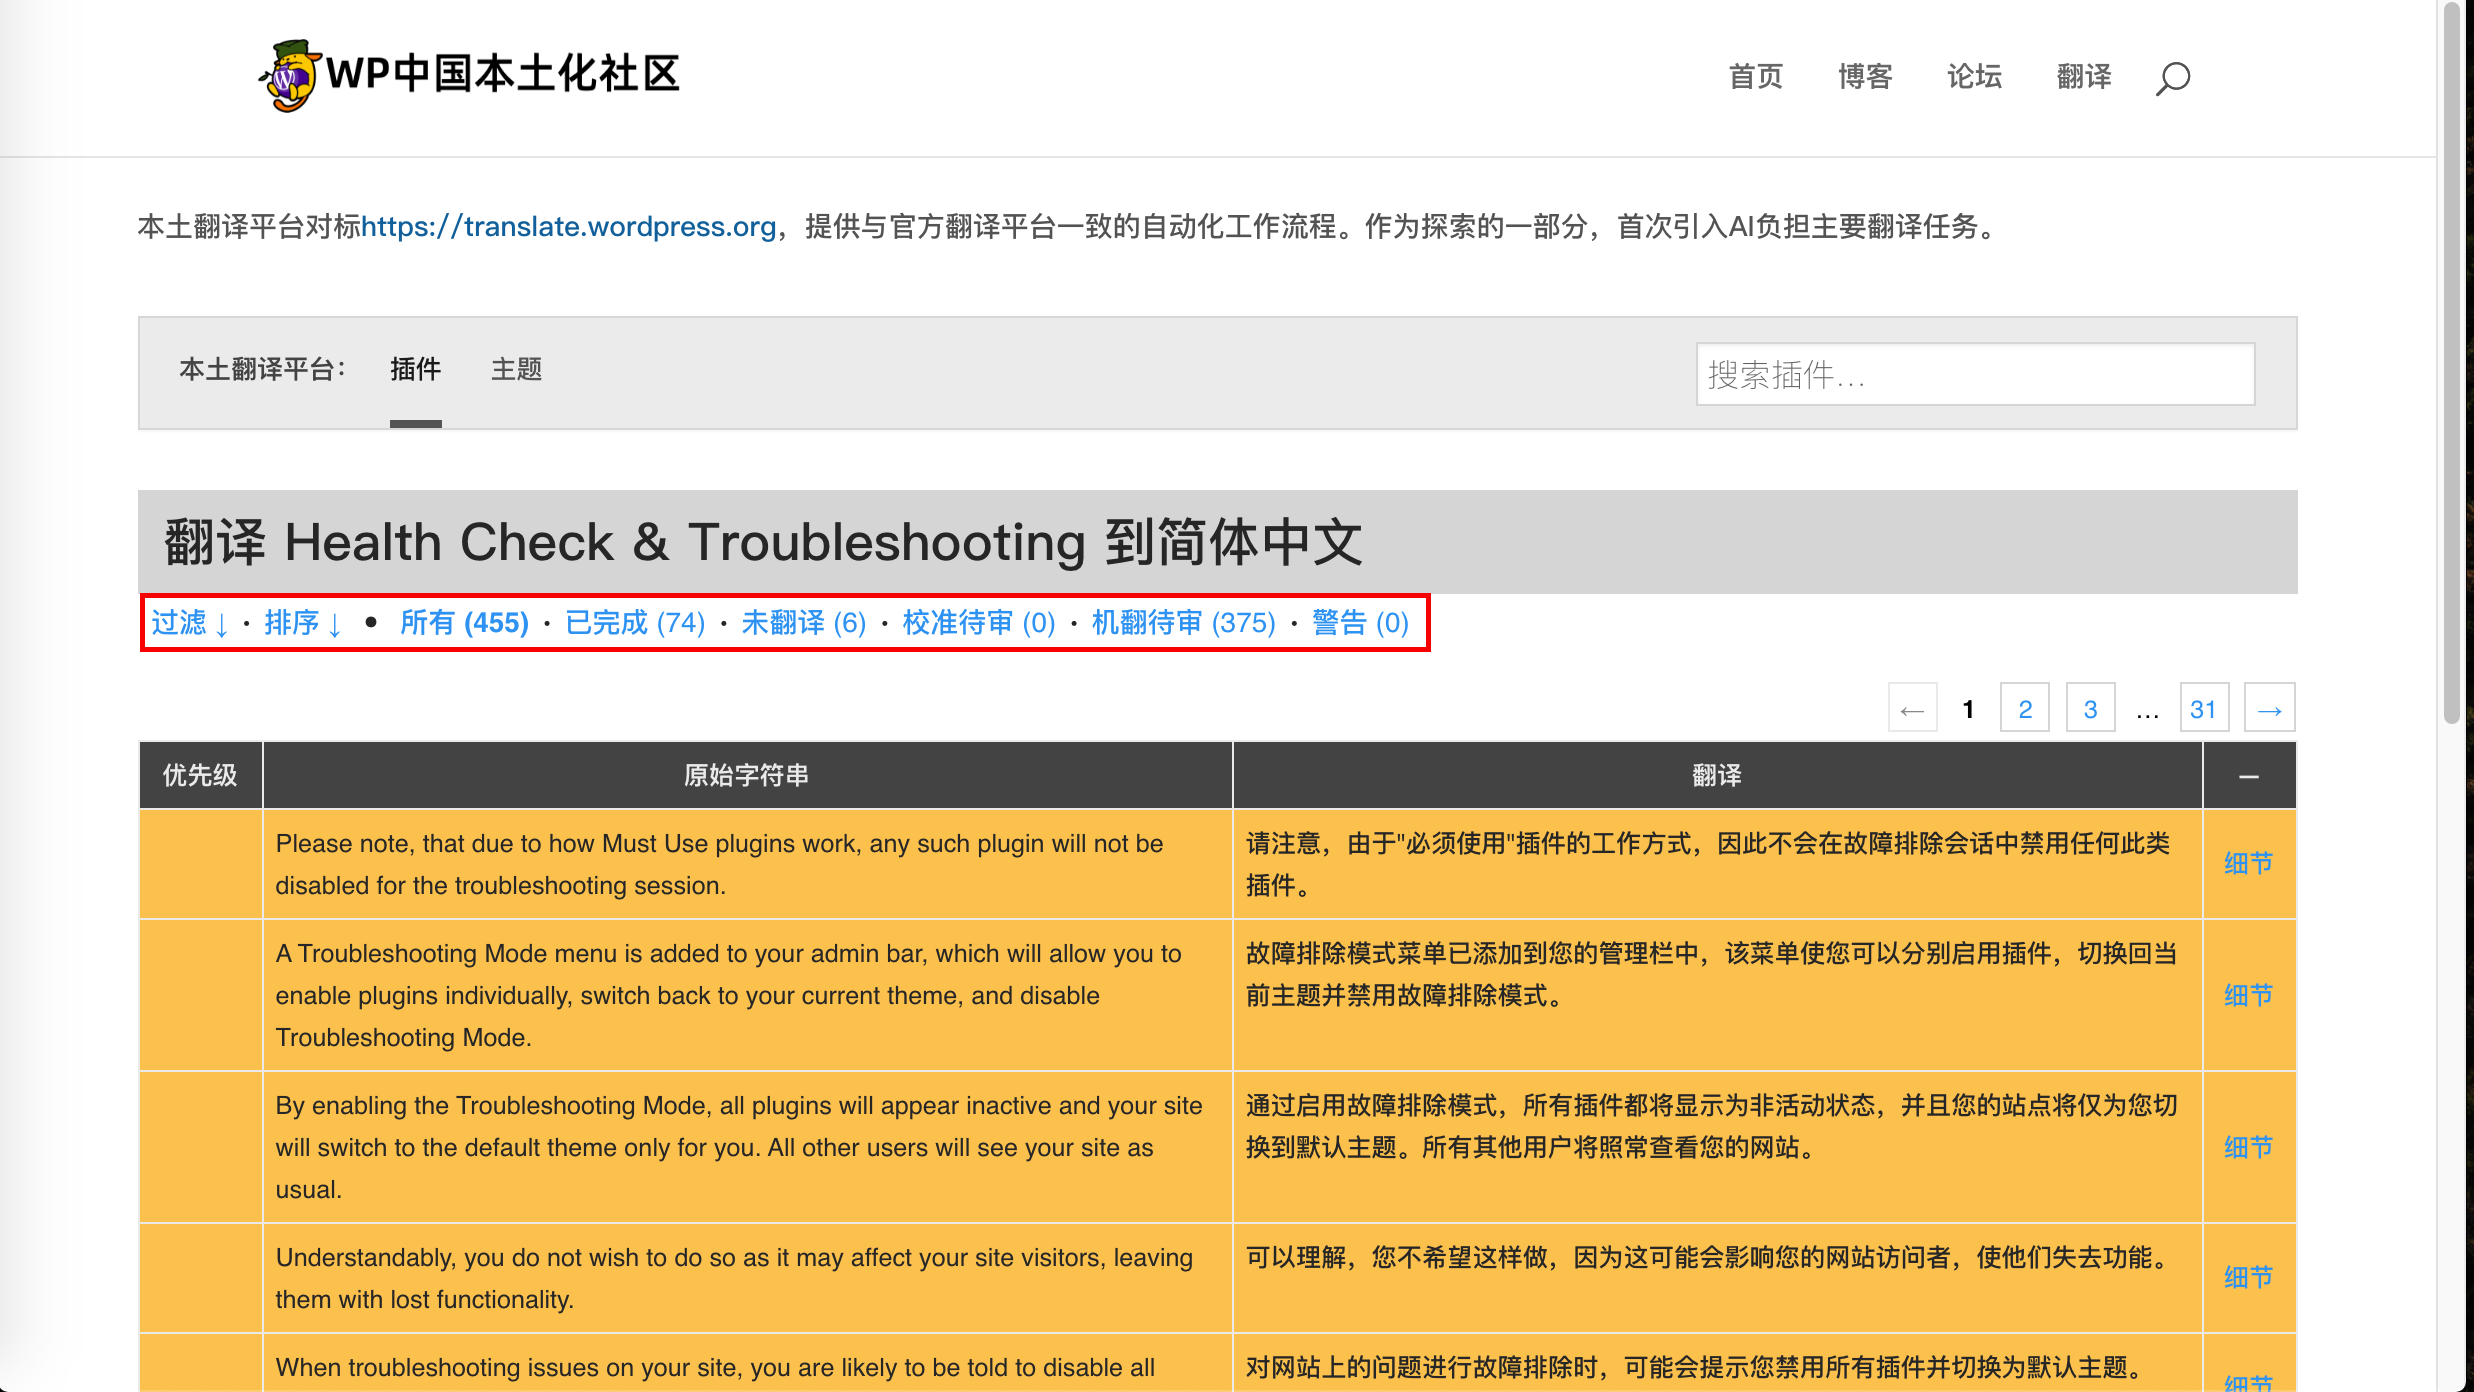Open the search magnifier icon in header

click(x=2172, y=77)
